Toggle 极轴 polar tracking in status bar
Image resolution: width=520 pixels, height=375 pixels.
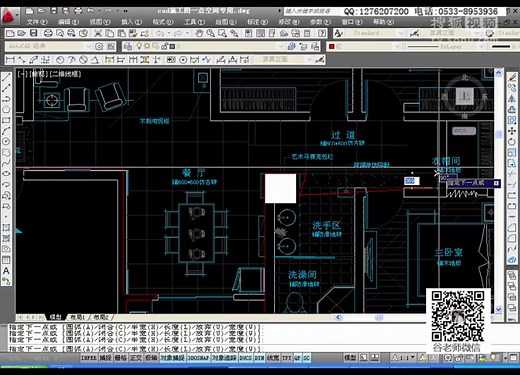click(151, 358)
